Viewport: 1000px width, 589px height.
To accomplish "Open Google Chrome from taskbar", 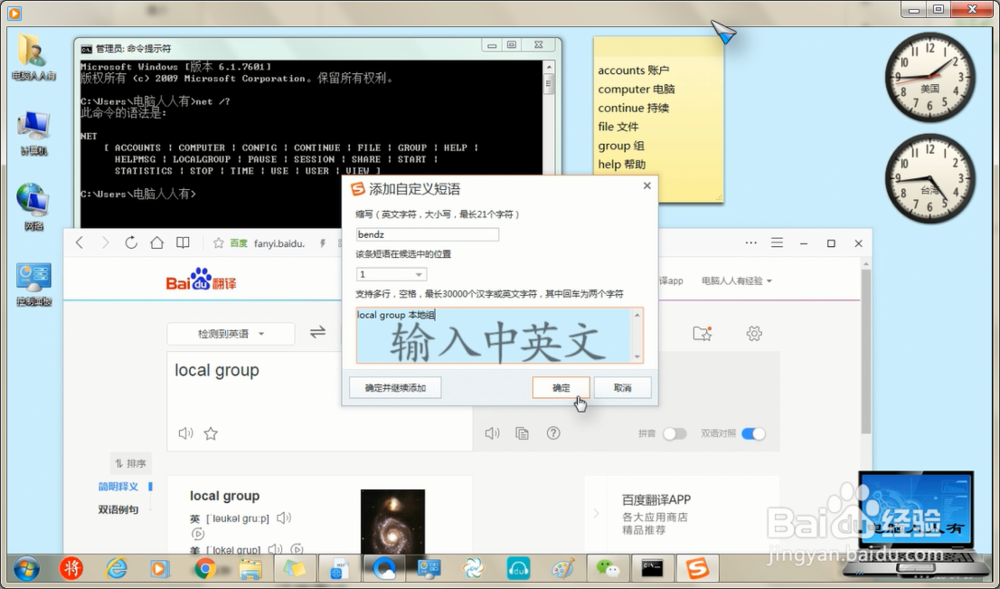I will pos(205,569).
